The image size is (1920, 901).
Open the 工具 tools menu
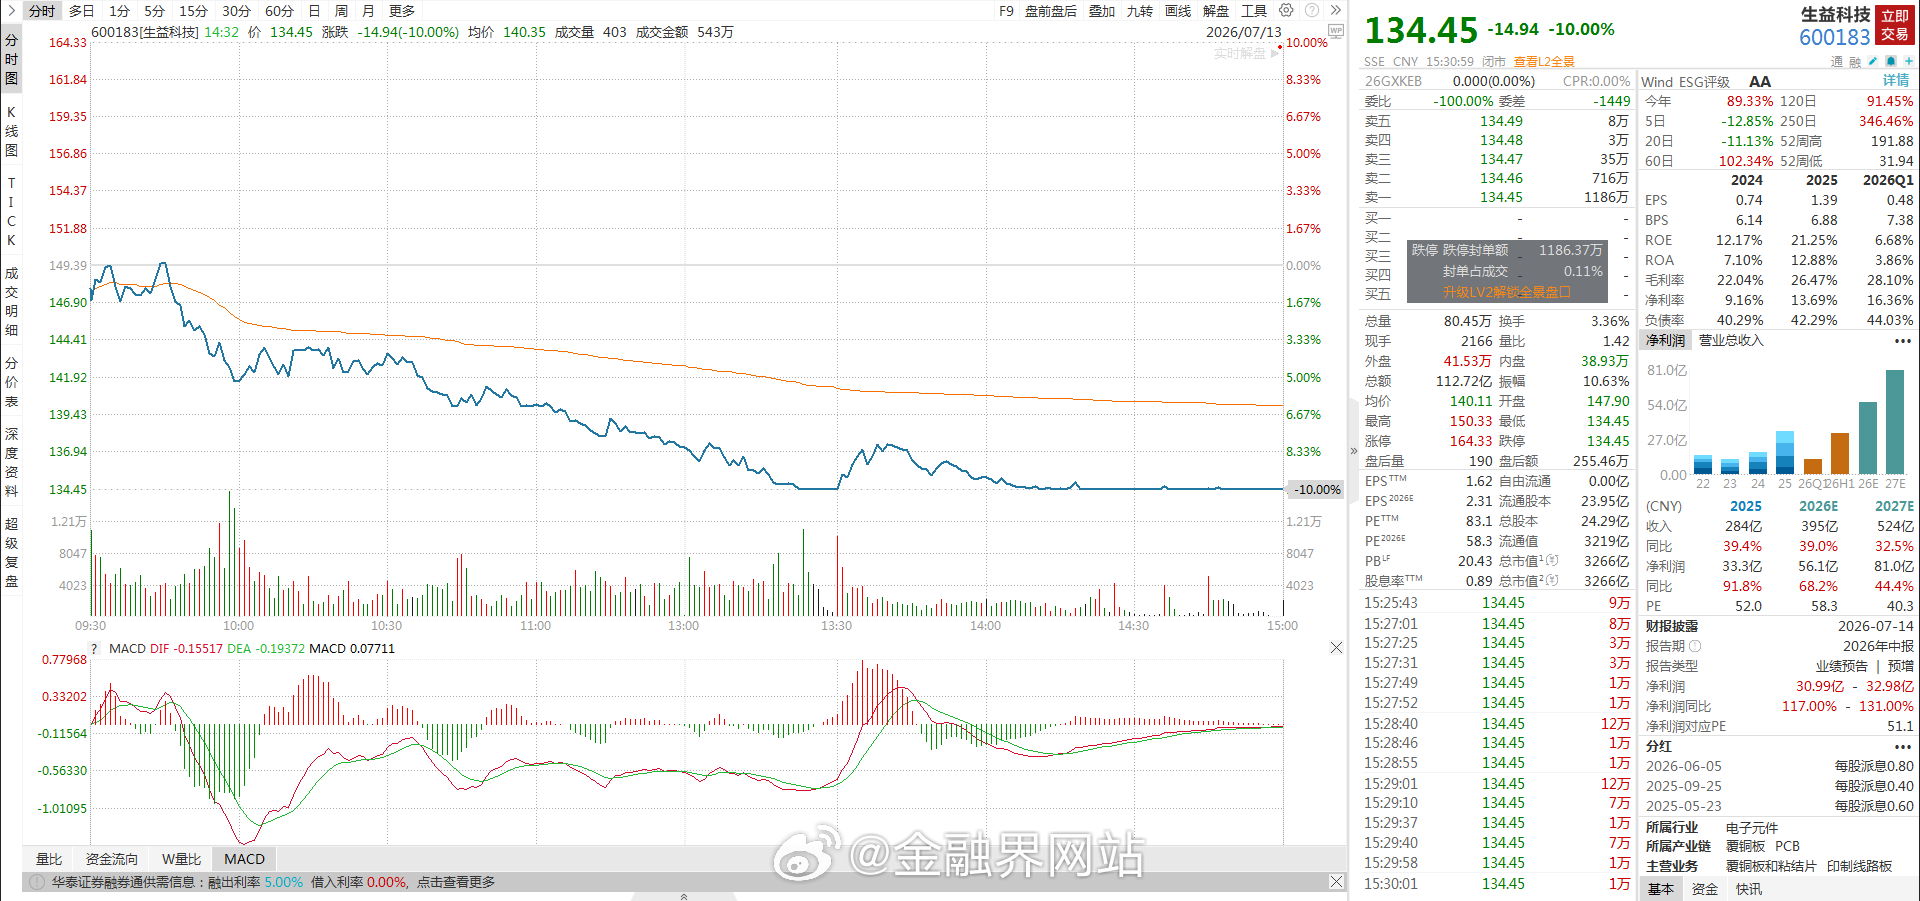[1254, 11]
